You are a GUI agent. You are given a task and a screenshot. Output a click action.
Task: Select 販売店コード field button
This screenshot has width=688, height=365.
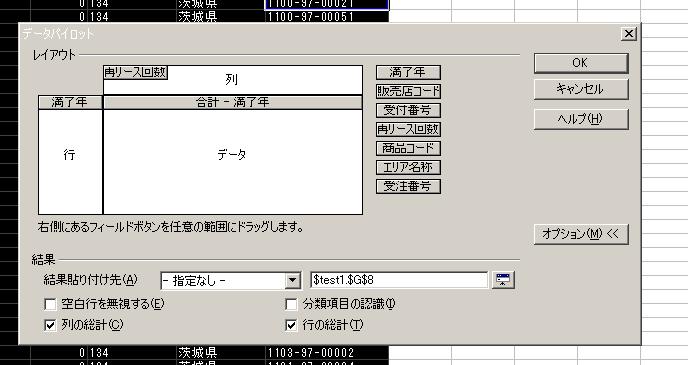coord(408,91)
